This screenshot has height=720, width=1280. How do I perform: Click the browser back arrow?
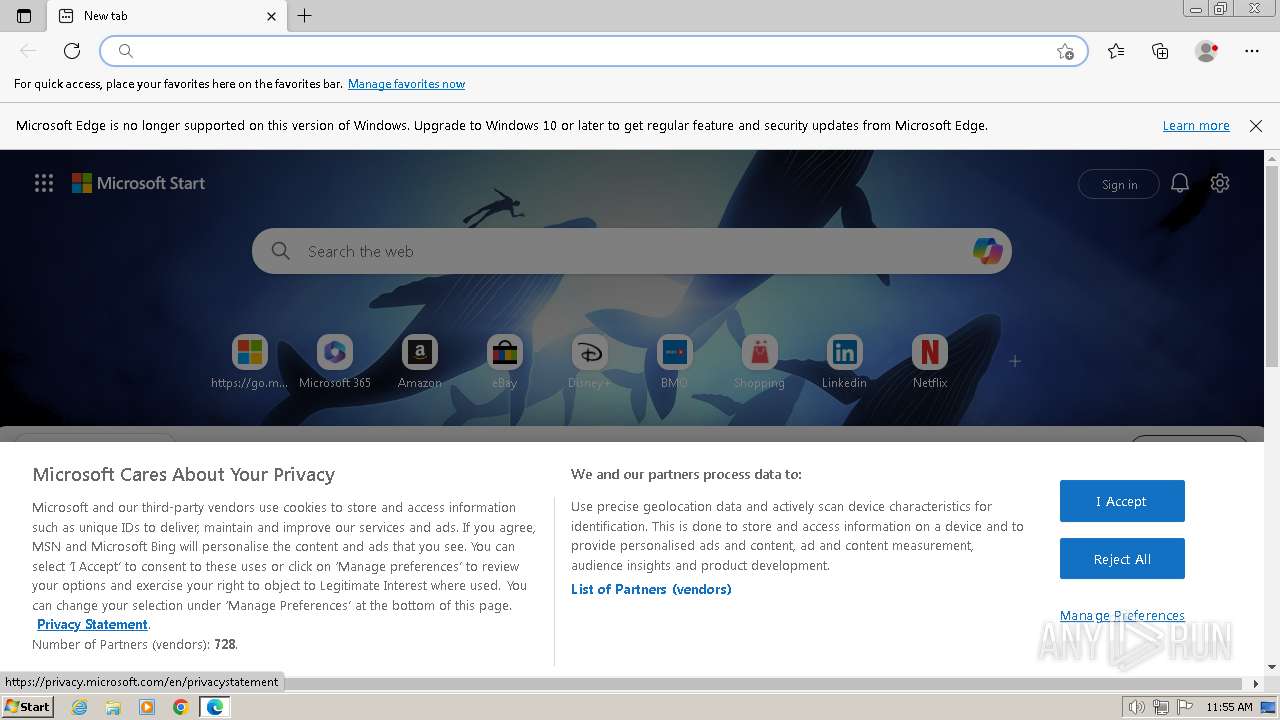(x=28, y=51)
